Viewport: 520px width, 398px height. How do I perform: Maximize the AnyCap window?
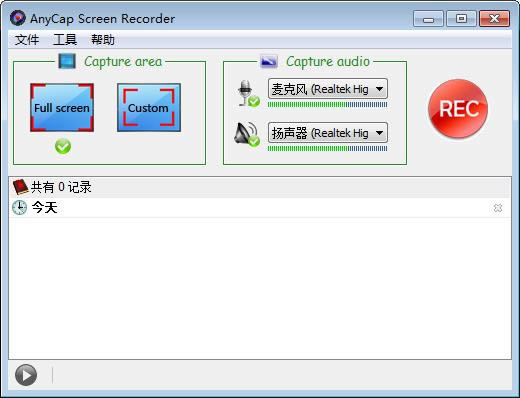tap(461, 19)
